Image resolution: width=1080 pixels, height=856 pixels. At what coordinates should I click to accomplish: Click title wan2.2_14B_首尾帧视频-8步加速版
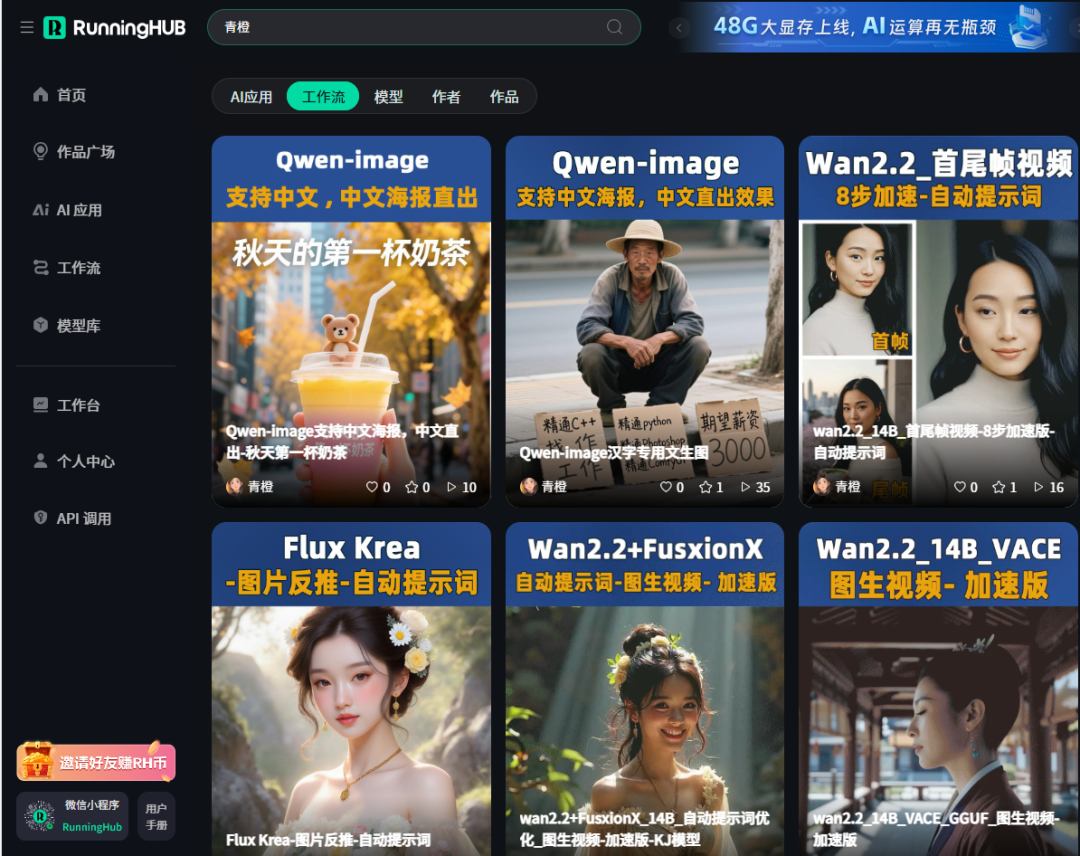(933, 441)
